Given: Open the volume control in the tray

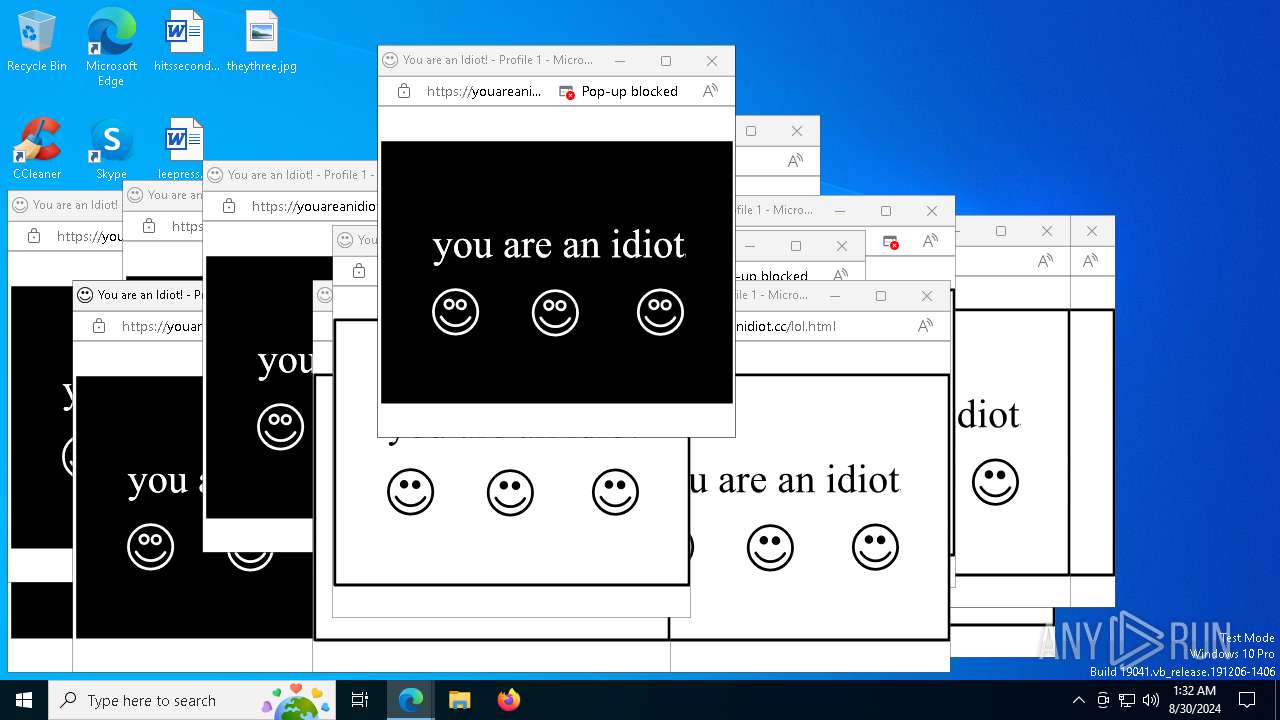Looking at the screenshot, I should coord(1151,700).
